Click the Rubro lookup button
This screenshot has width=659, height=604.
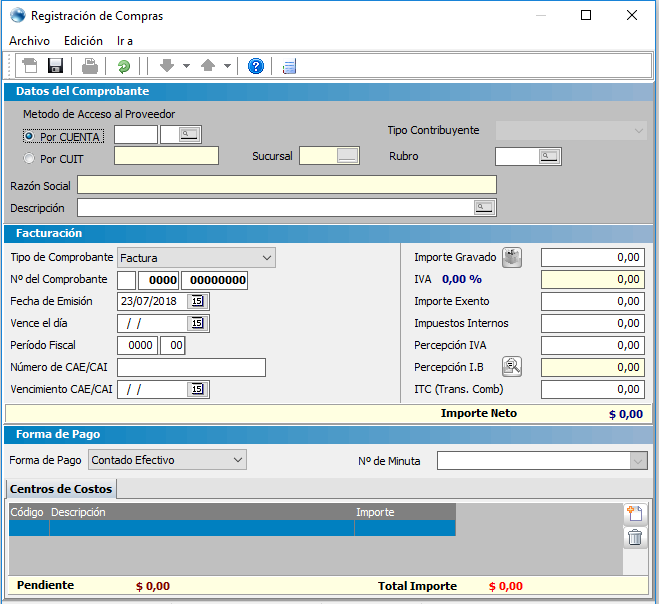tap(549, 156)
